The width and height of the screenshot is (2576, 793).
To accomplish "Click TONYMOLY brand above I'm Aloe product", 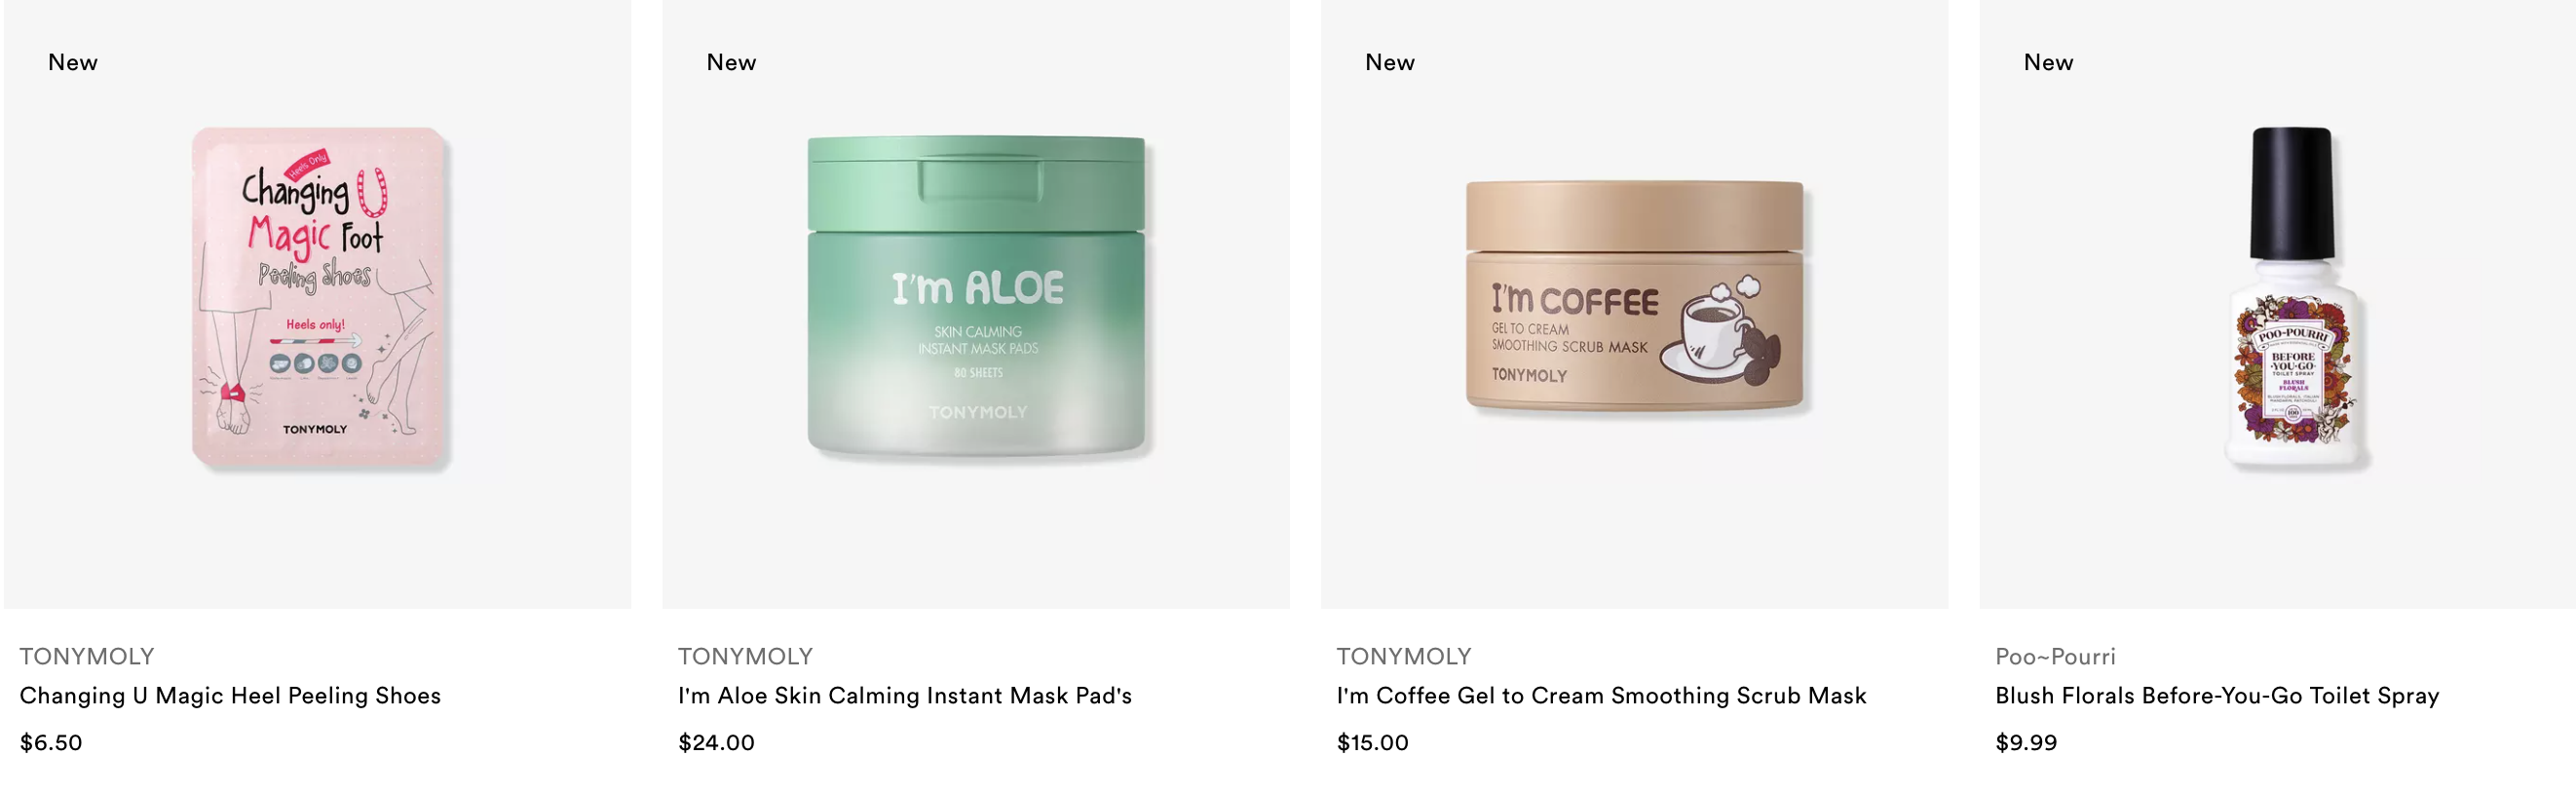I will (745, 656).
